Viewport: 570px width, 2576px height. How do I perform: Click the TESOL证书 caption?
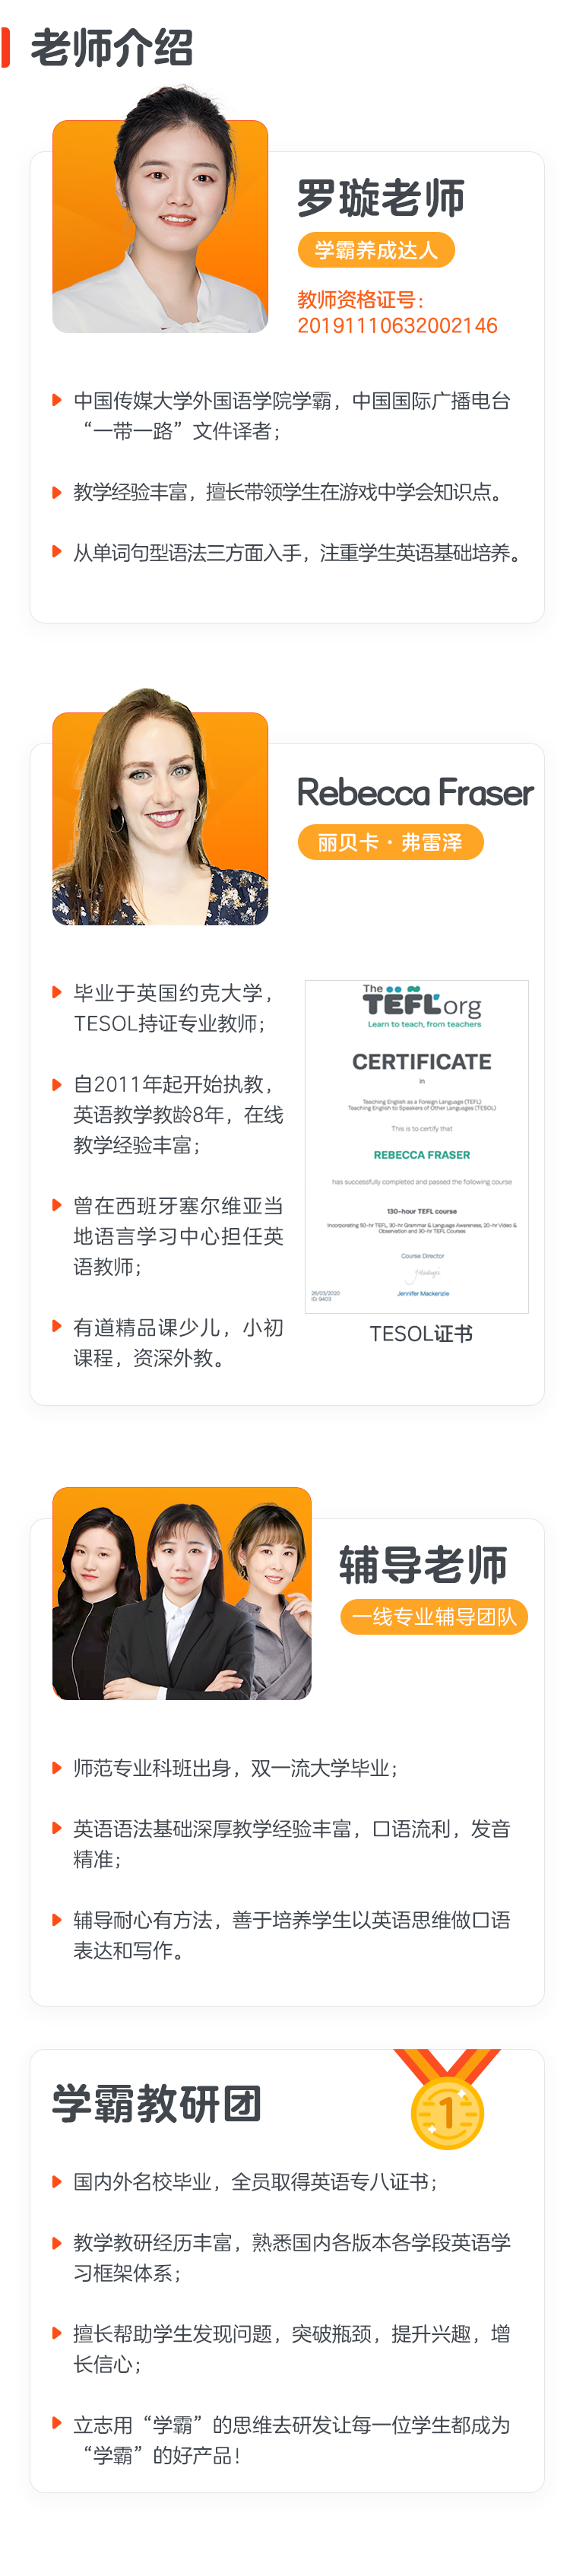point(421,1334)
